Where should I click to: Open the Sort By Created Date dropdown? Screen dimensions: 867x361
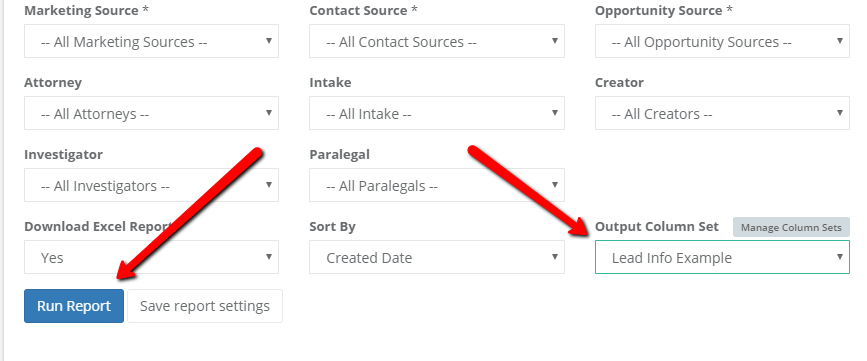436,257
